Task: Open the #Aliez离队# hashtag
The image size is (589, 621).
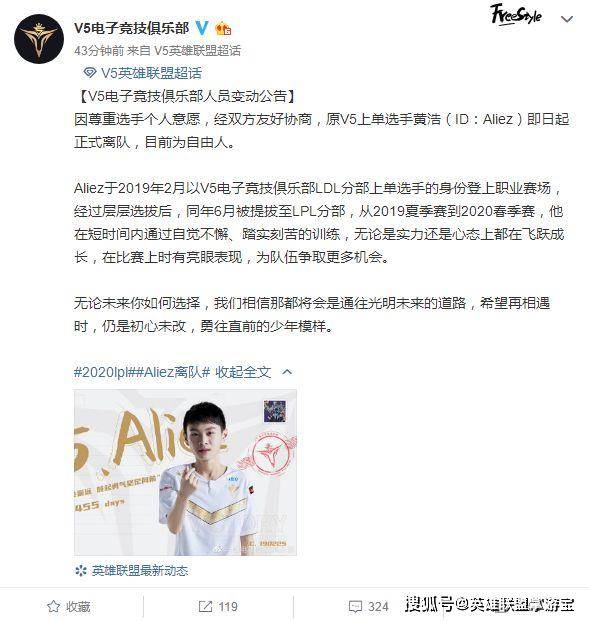Action: pos(173,372)
